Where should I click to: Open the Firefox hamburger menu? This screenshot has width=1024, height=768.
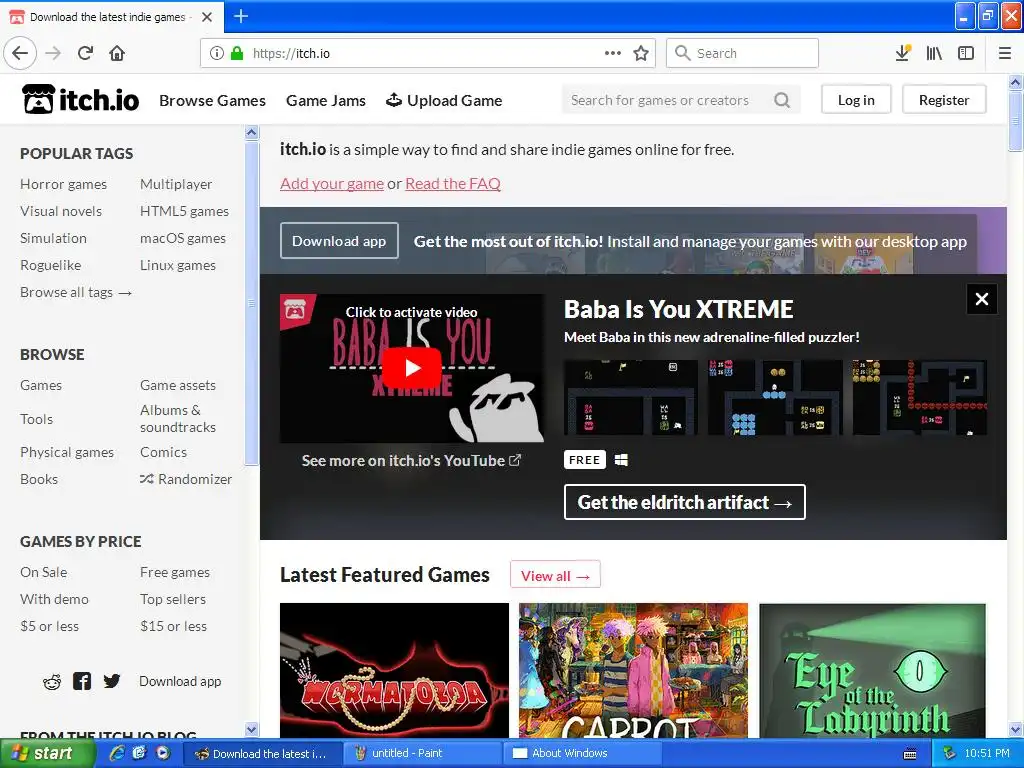1005,53
